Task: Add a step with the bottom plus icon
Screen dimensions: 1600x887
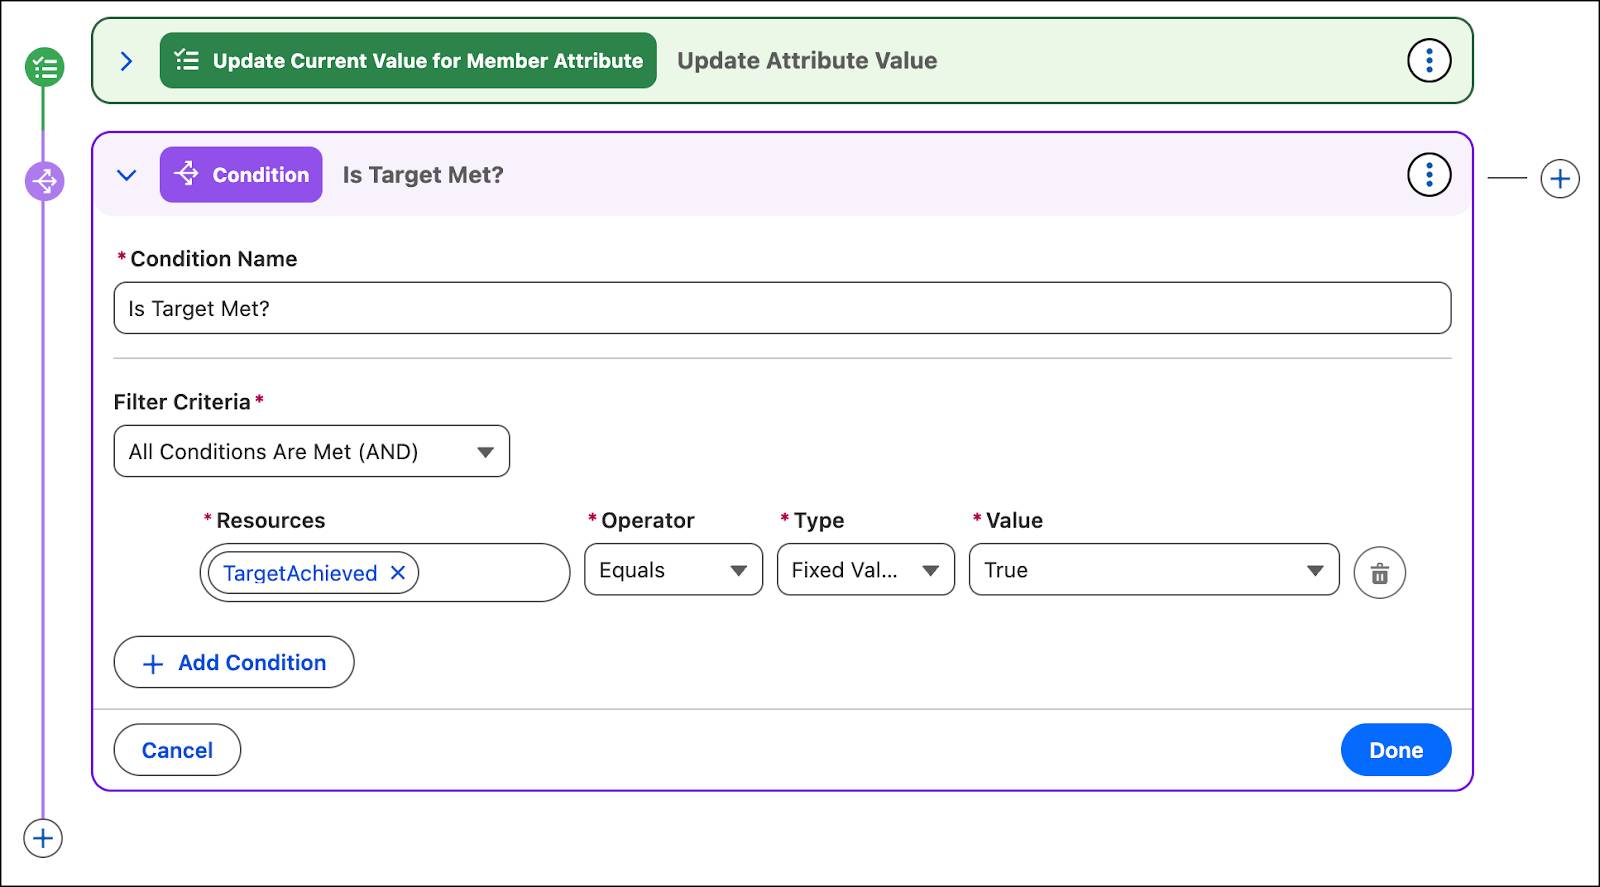Action: point(43,838)
